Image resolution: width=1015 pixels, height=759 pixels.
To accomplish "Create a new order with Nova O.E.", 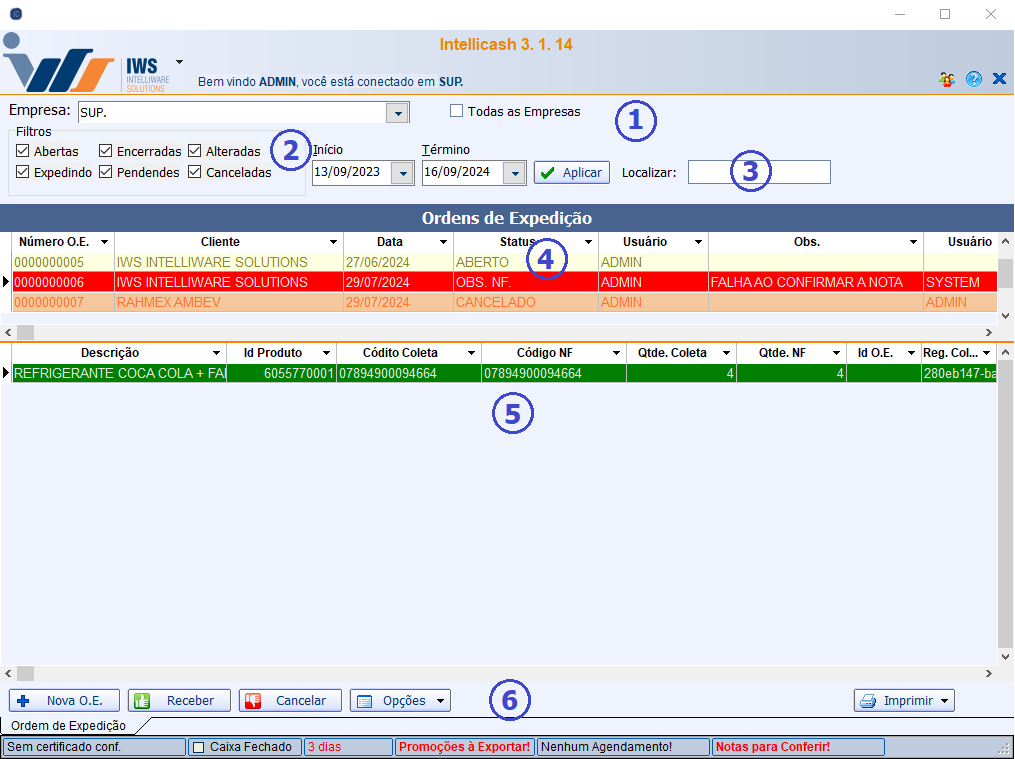I will [x=64, y=701].
